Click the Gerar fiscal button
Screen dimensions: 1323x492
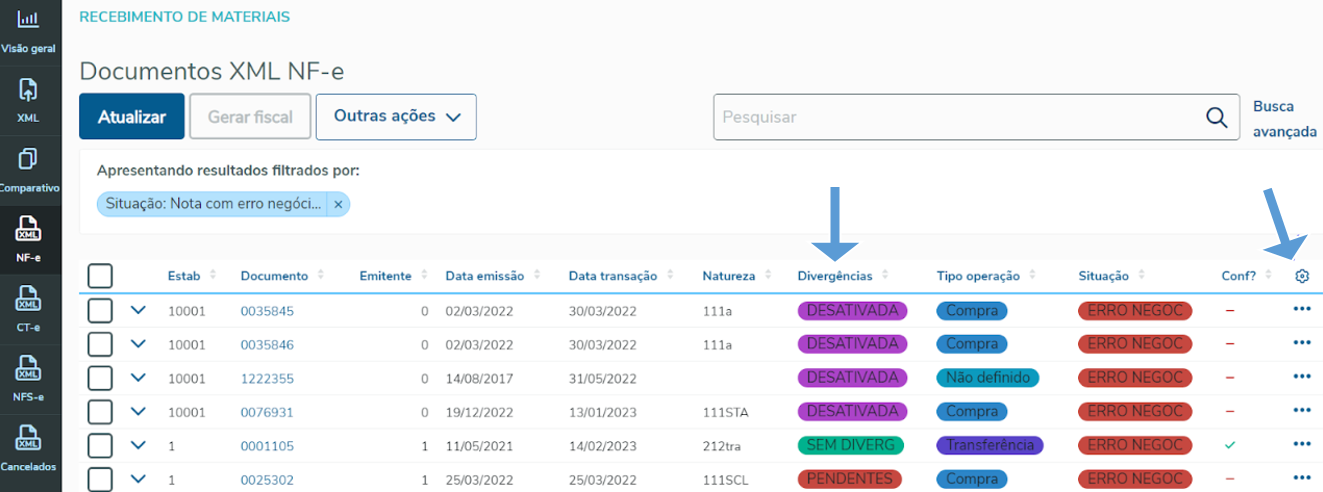250,117
